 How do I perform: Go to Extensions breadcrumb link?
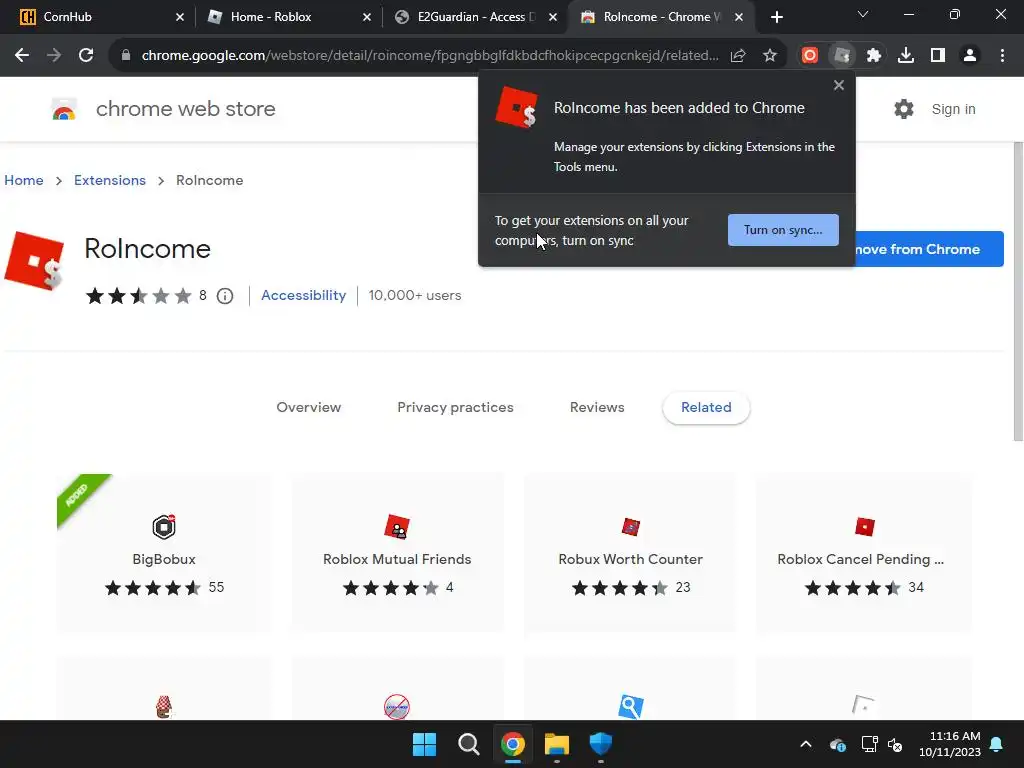[x=110, y=180]
